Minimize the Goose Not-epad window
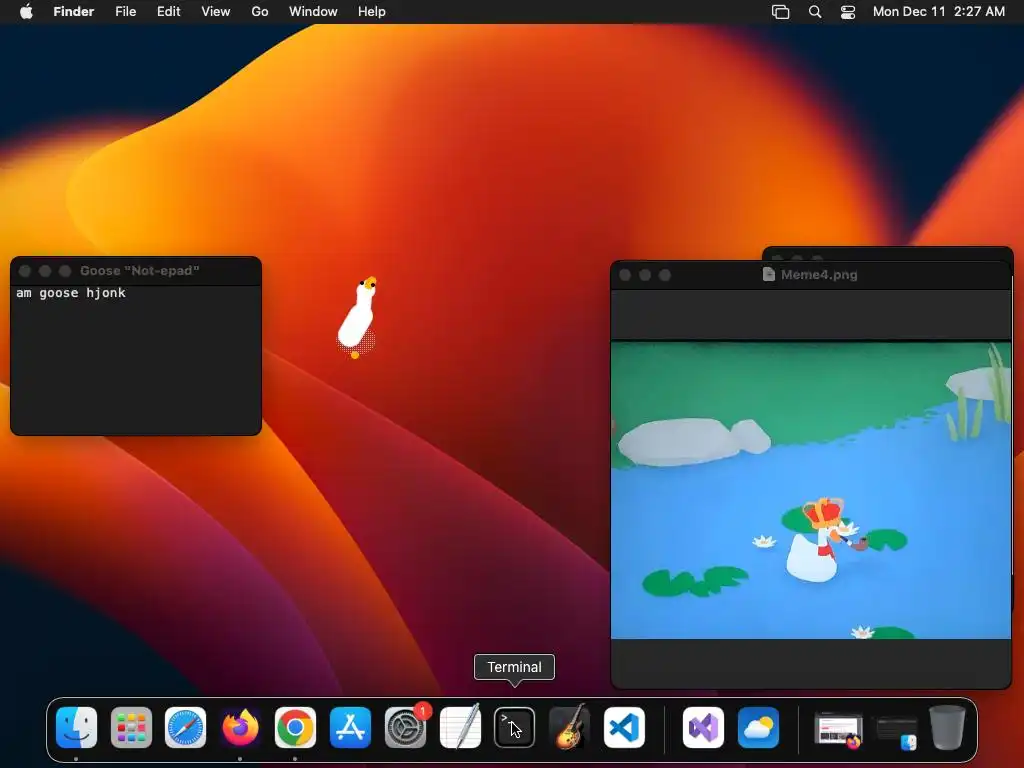 (45, 270)
